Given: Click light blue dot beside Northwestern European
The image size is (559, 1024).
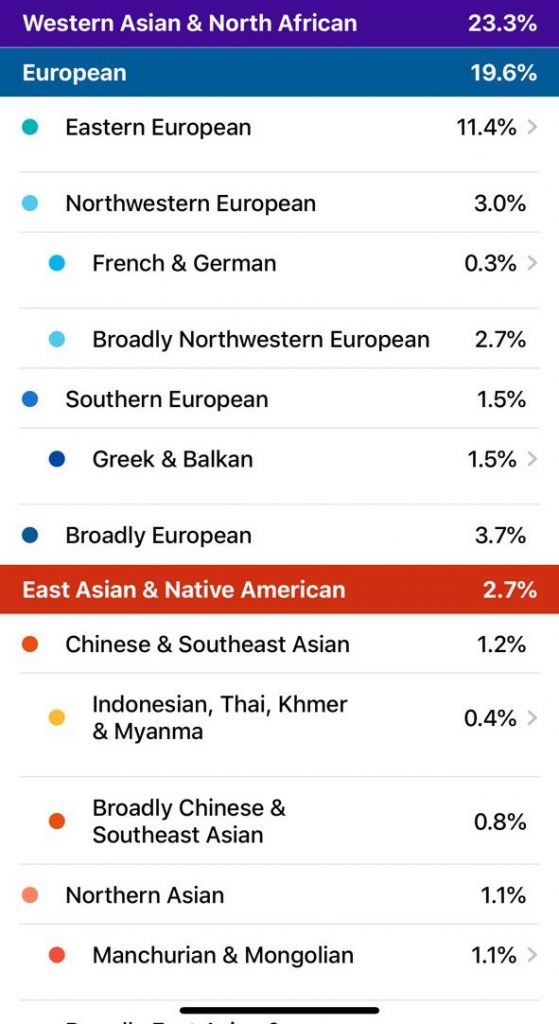Looking at the screenshot, I should tap(30, 204).
